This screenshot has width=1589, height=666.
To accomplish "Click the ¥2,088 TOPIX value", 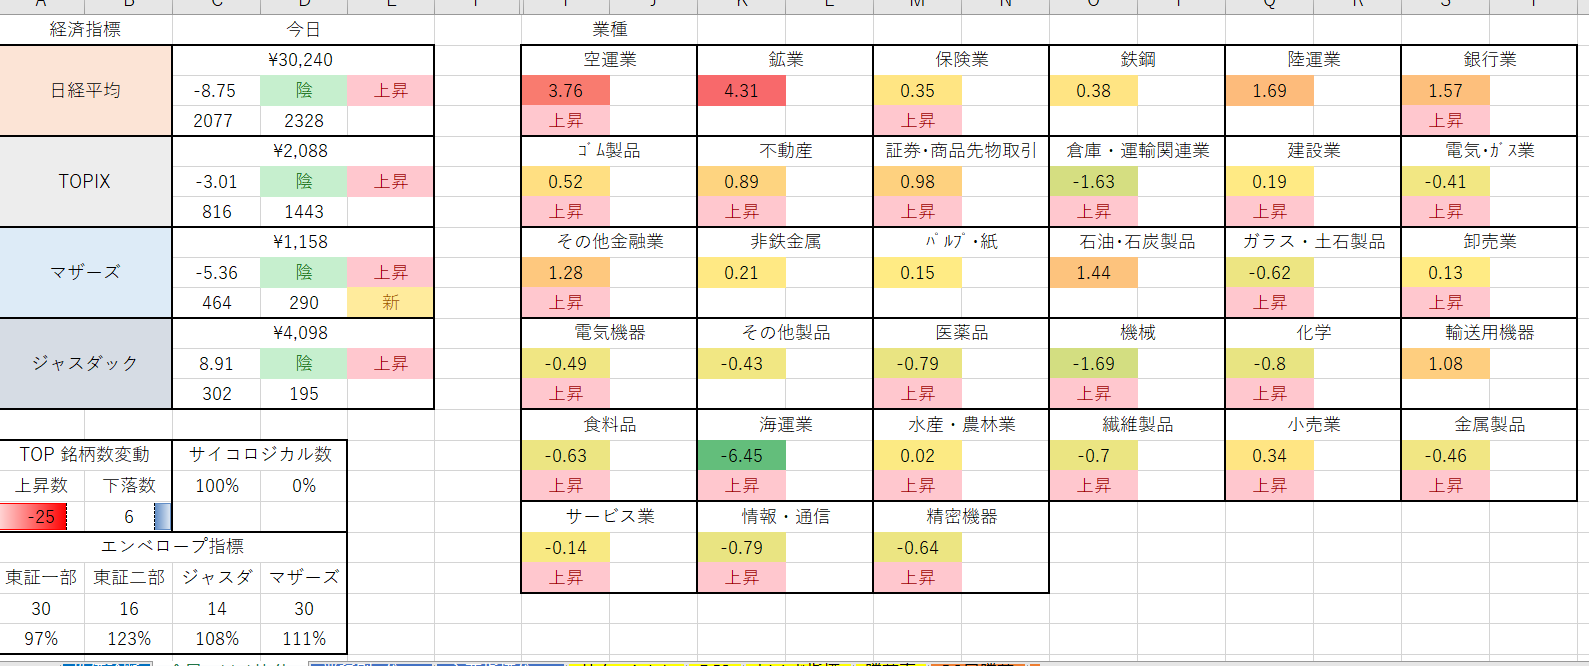I will (303, 152).
